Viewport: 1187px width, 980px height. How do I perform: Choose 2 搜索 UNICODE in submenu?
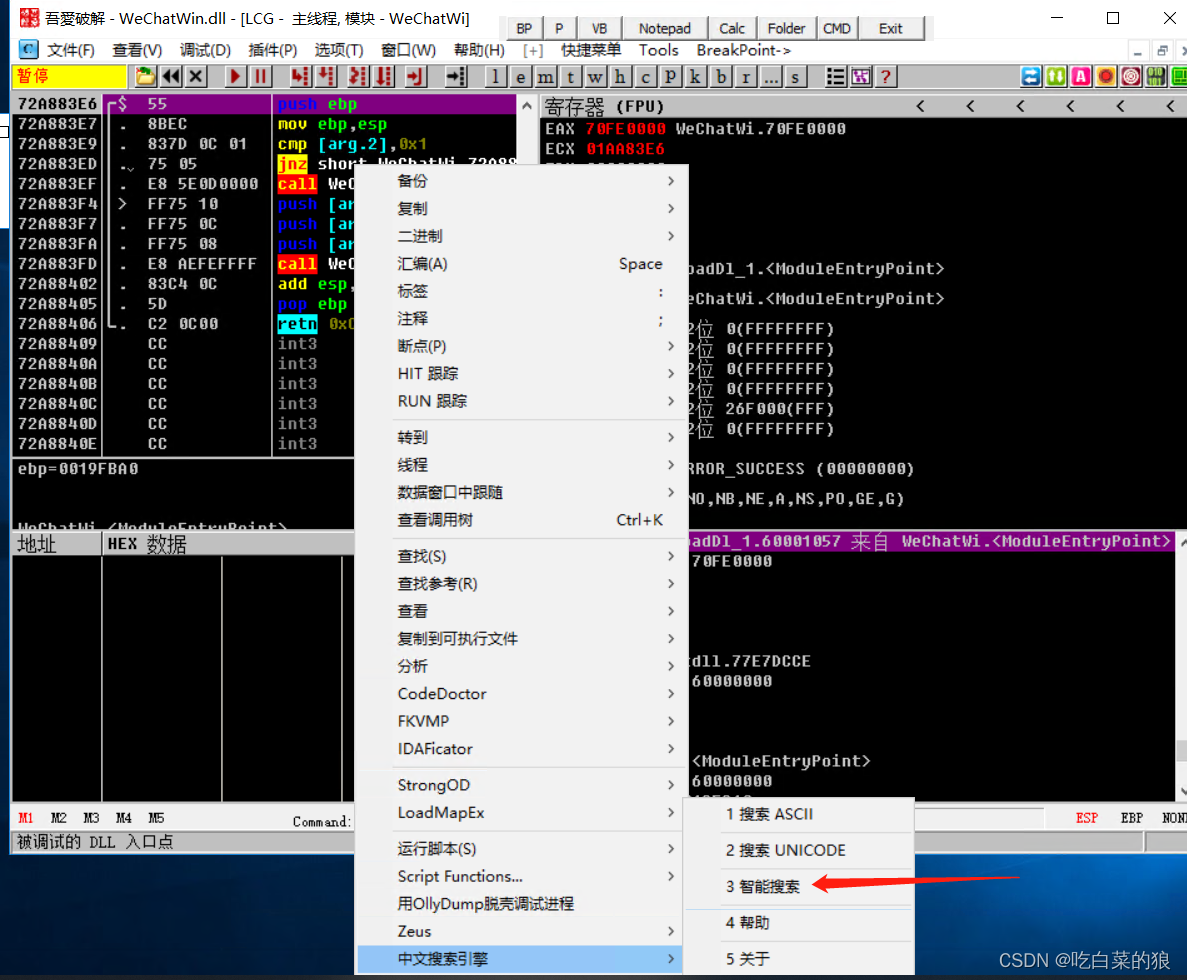point(799,851)
